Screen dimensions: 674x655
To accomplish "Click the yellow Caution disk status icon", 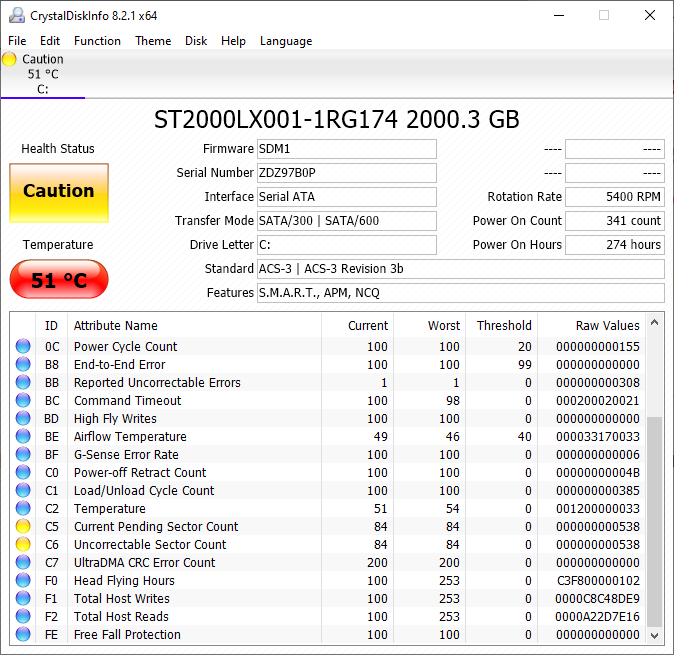I will pos(9,59).
